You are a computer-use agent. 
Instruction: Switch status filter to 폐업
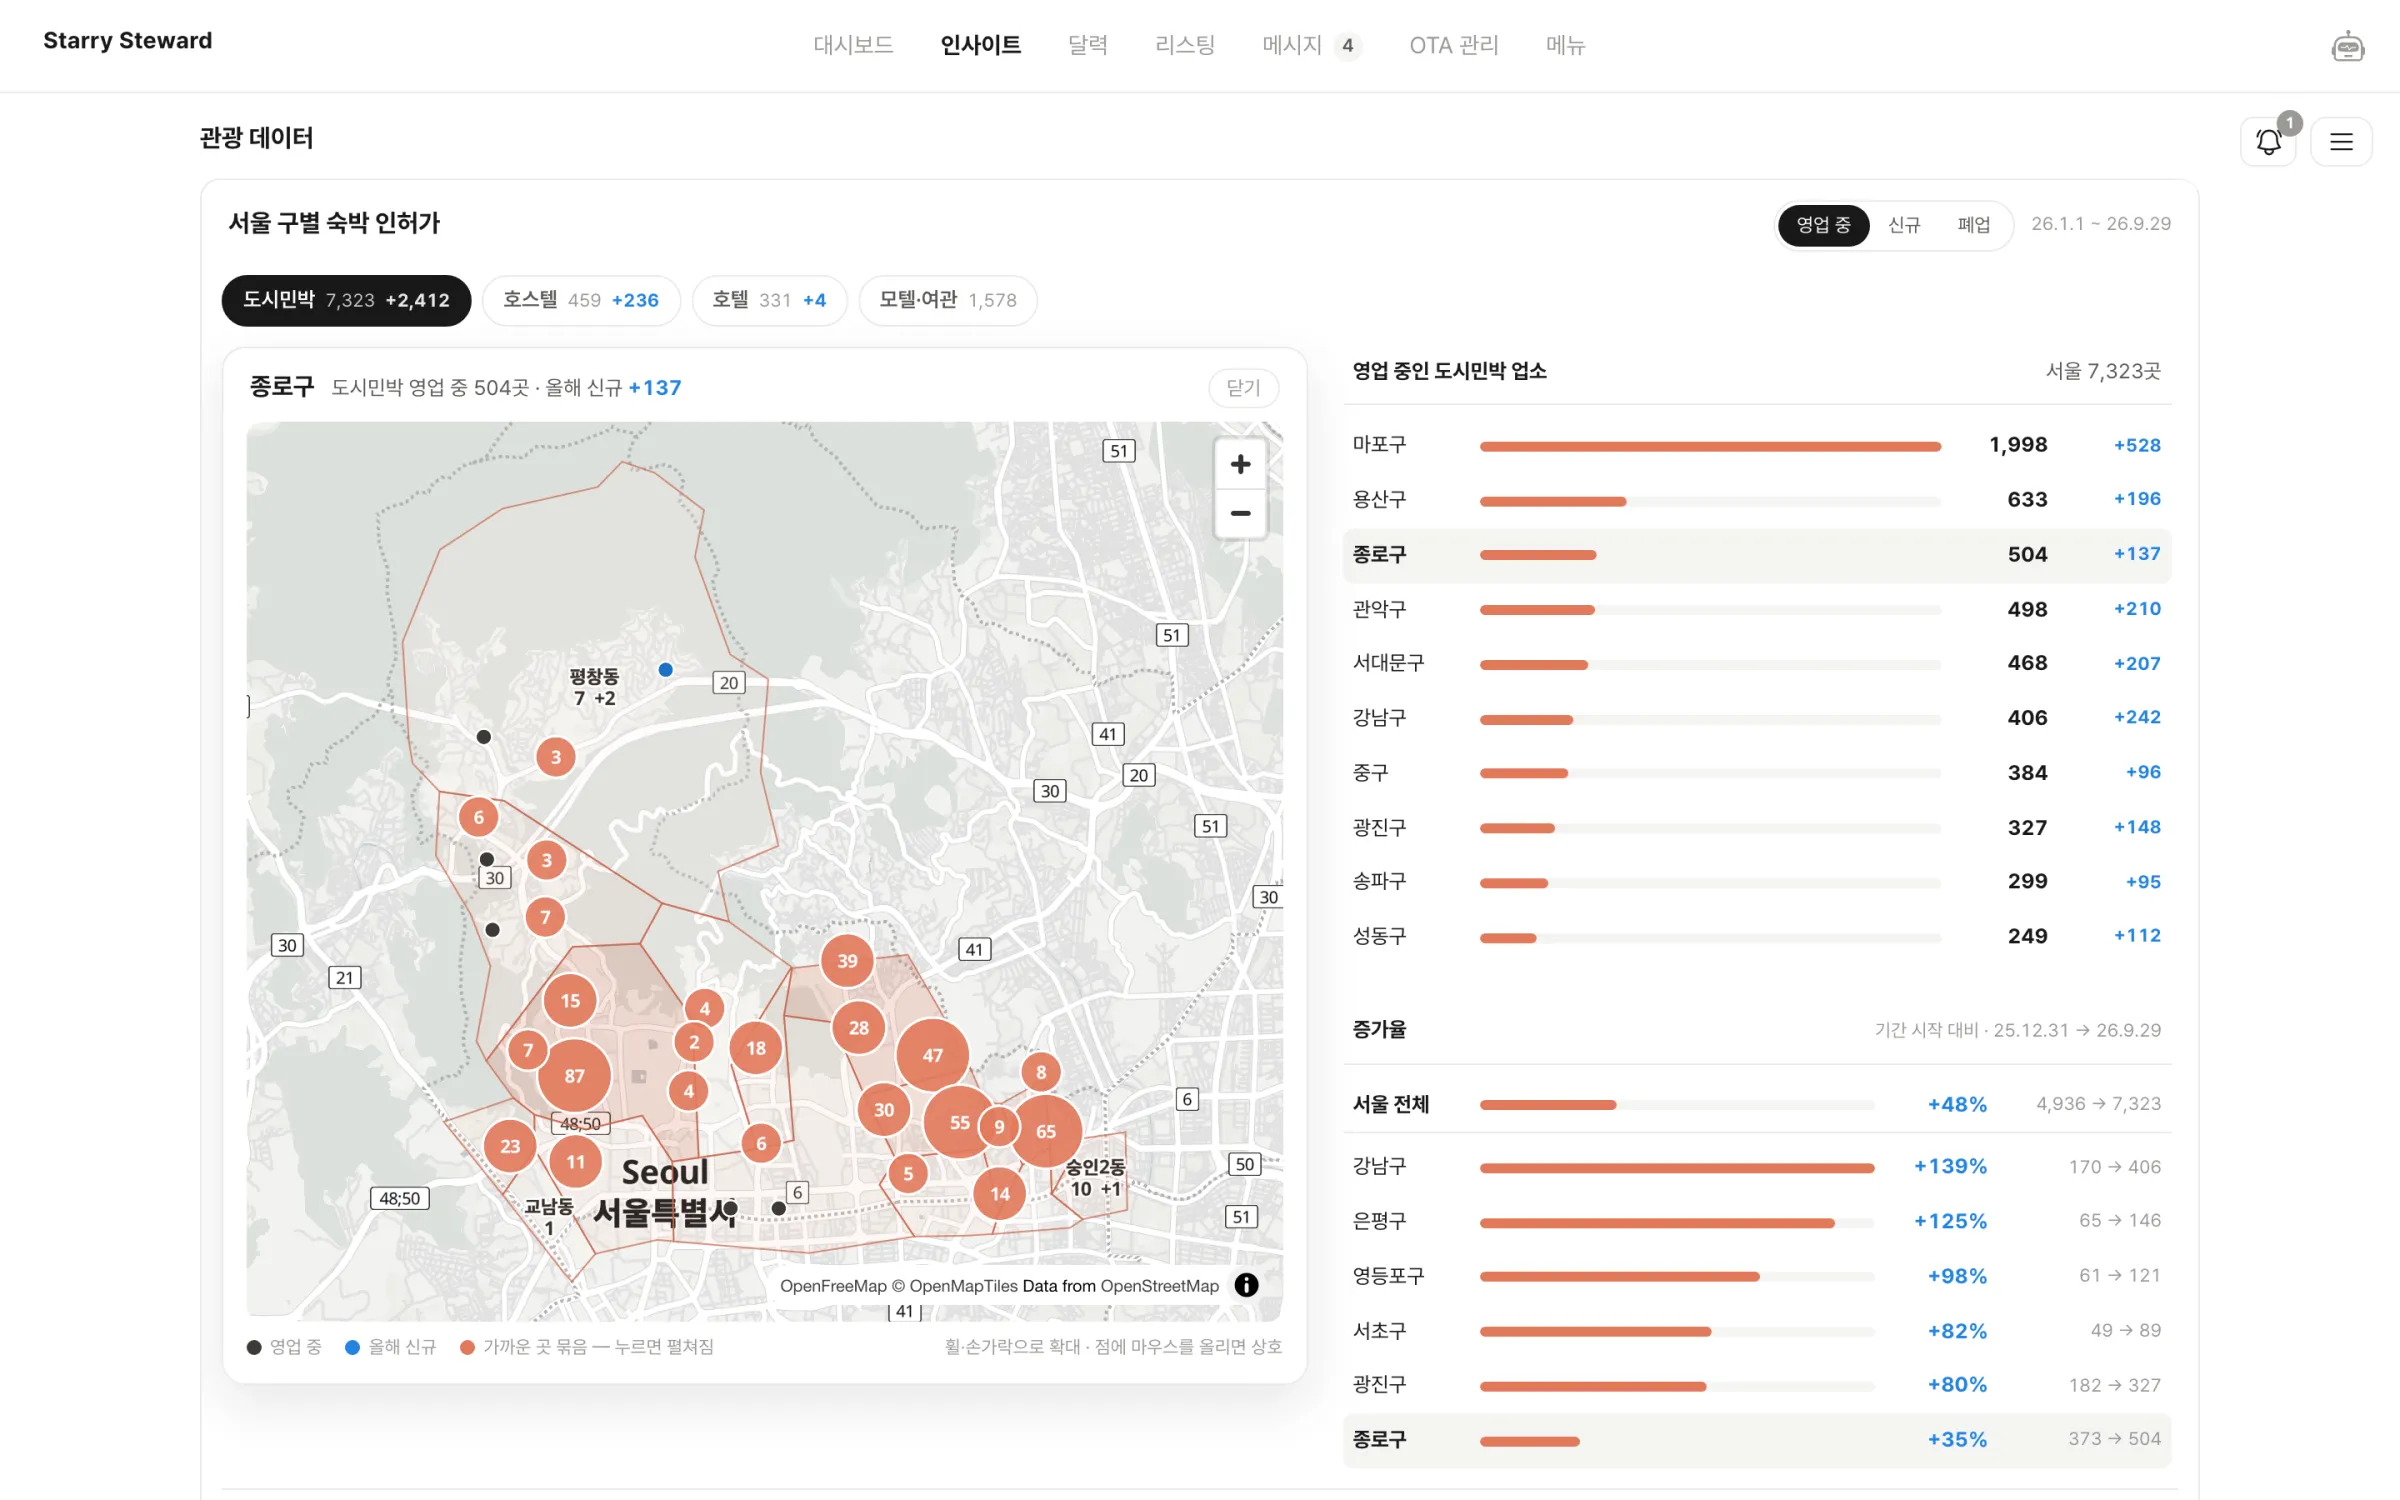pos(1973,225)
